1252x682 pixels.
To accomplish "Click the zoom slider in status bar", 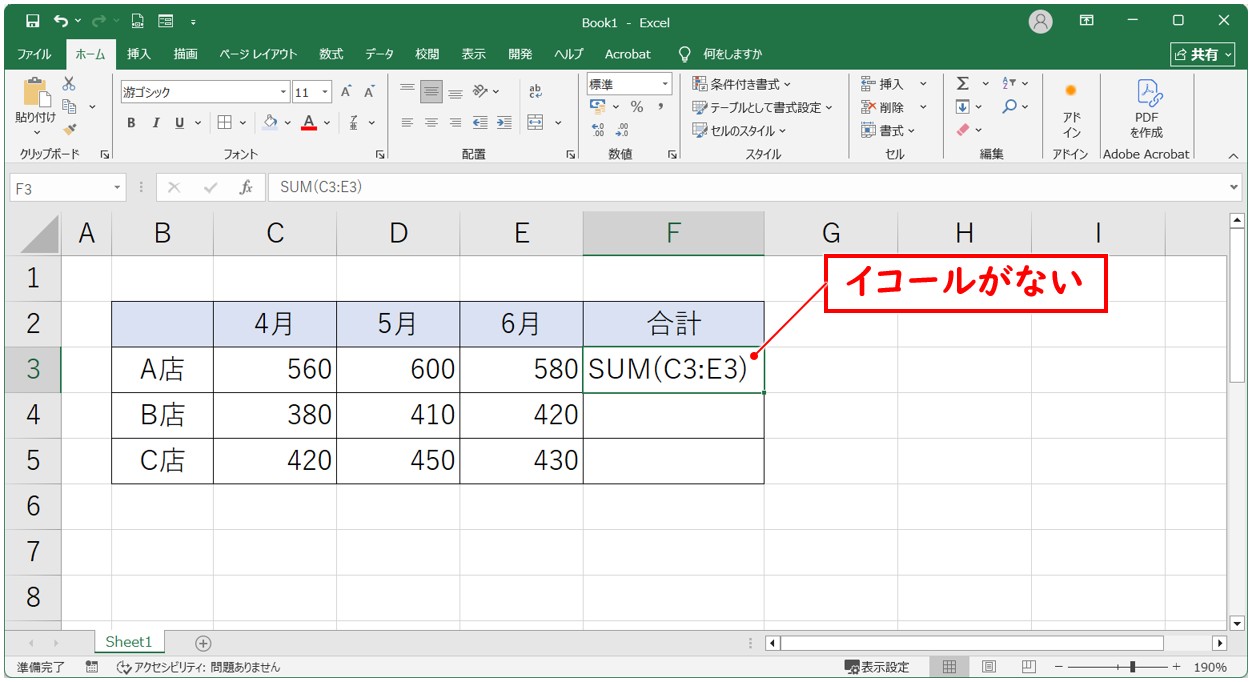I will point(1131,667).
